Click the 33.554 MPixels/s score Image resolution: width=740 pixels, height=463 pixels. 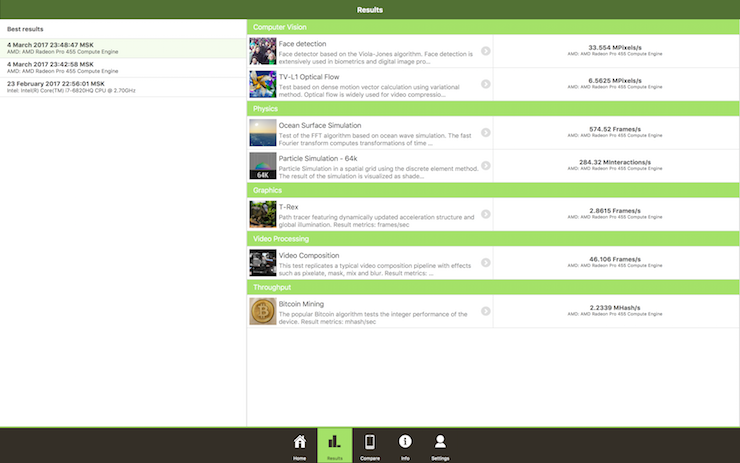pyautogui.click(x=615, y=48)
